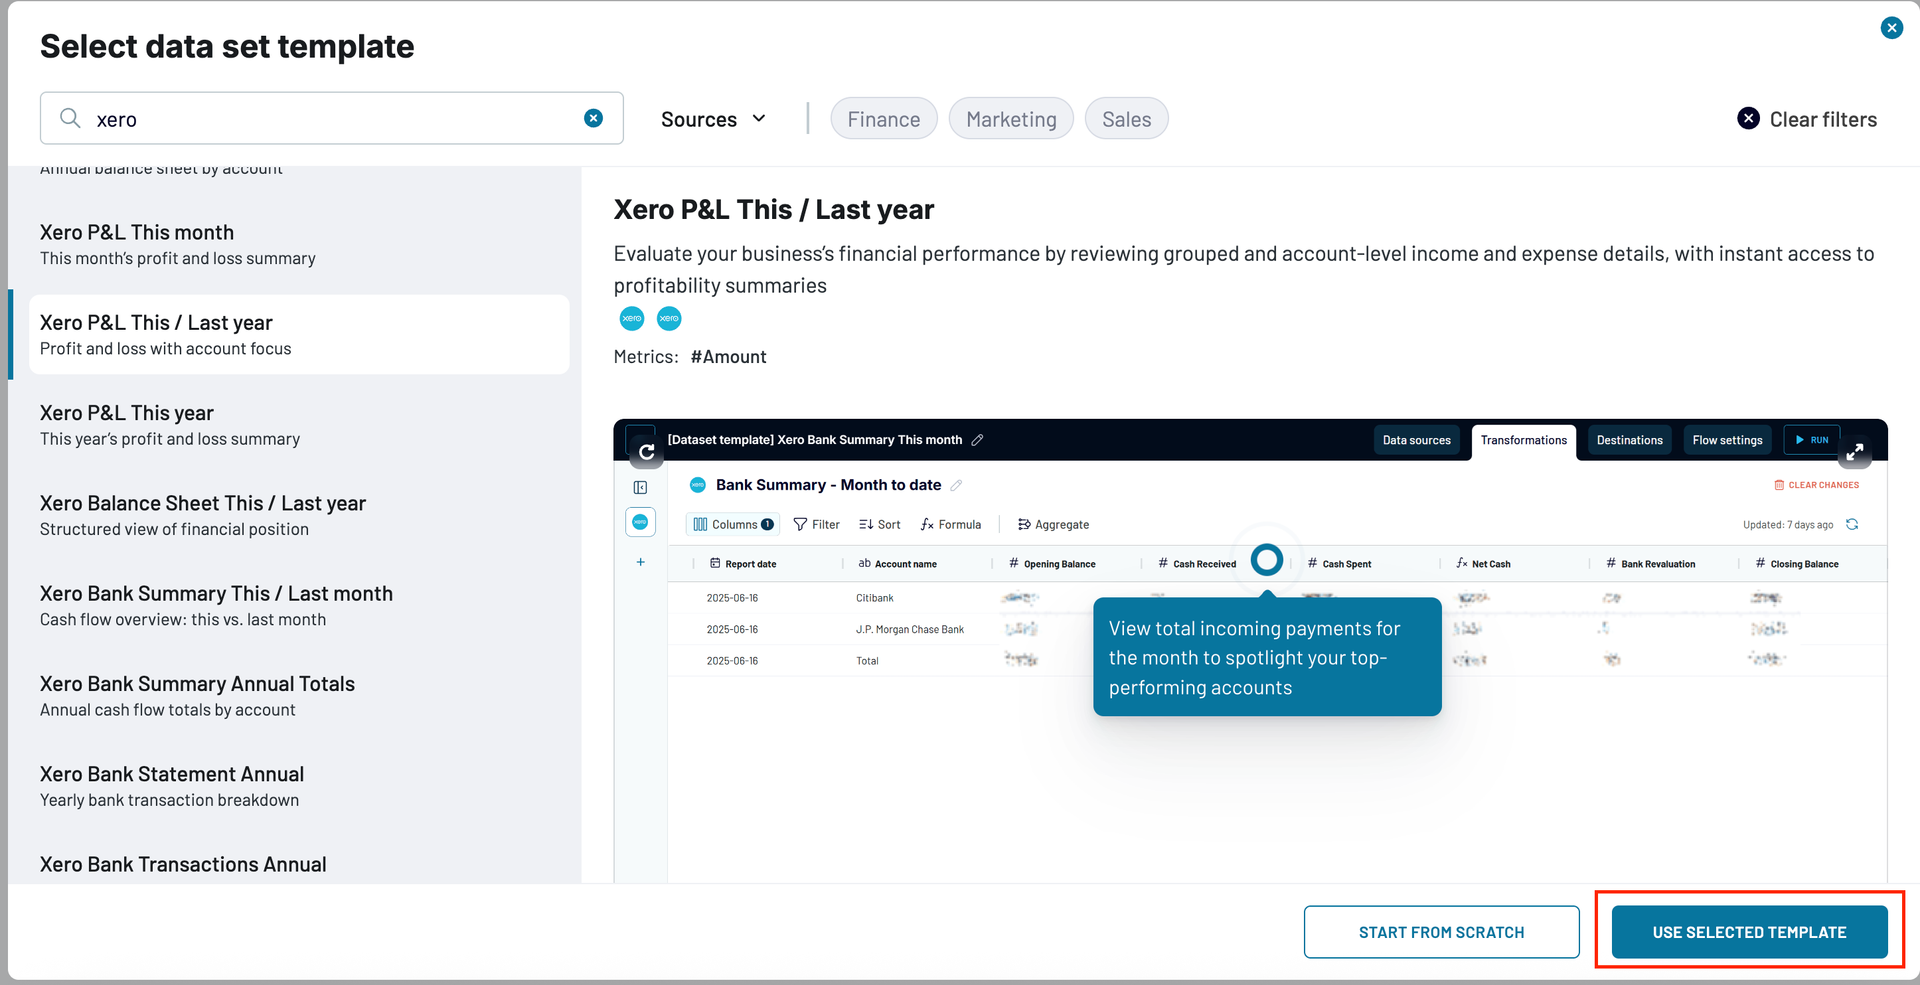Click the pencil next to Bank Summary title

click(x=956, y=485)
